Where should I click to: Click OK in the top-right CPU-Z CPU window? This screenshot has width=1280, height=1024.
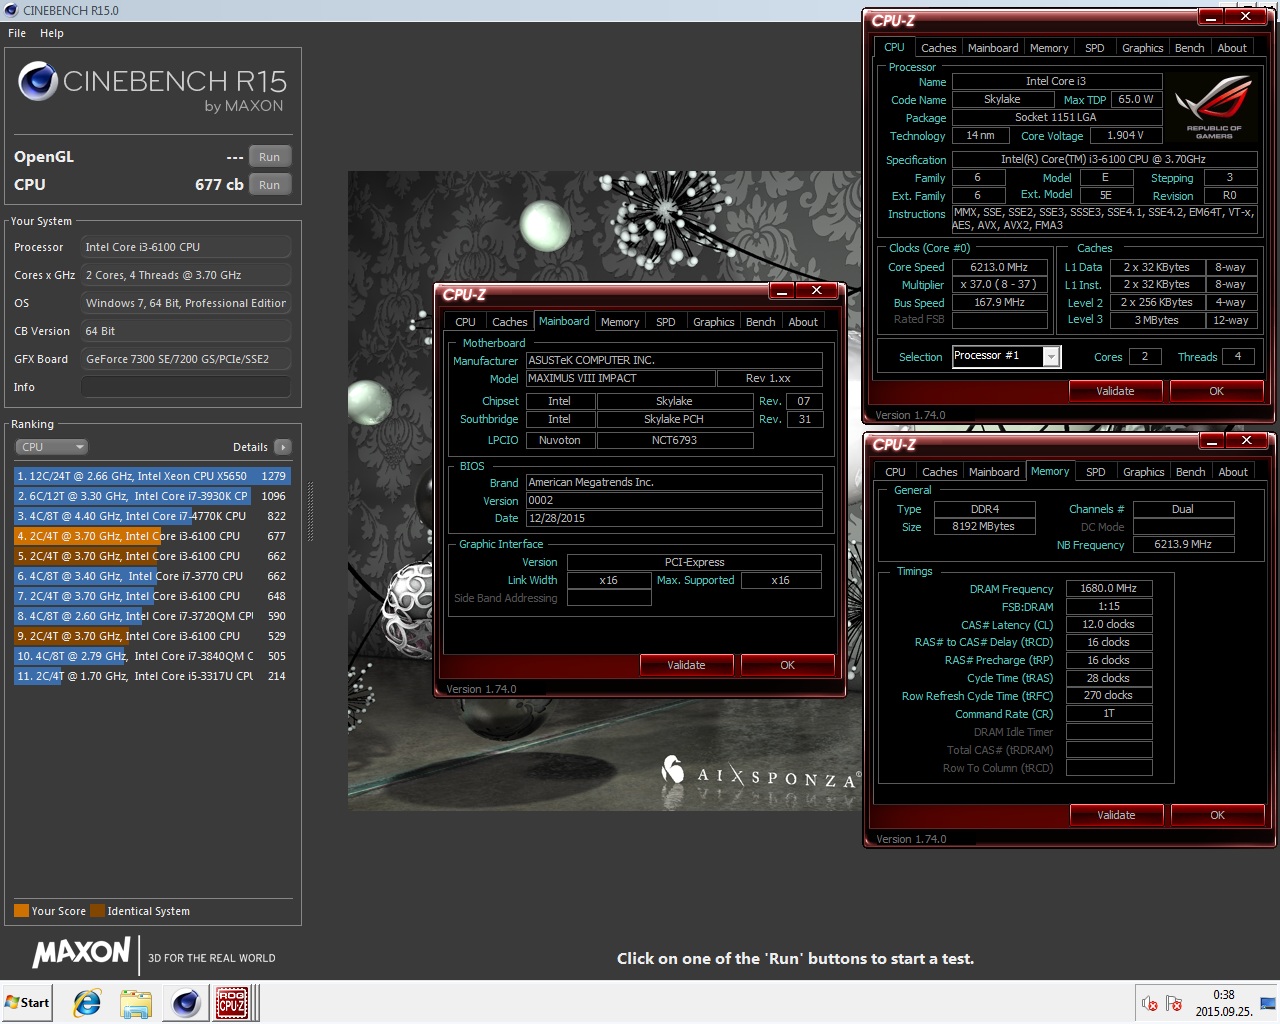pyautogui.click(x=1217, y=391)
